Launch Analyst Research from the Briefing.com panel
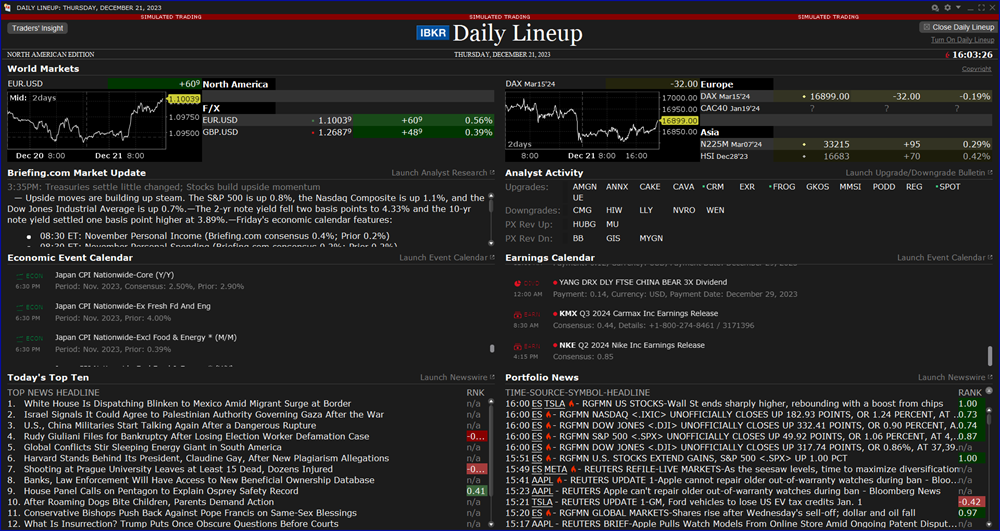This screenshot has height=531, width=1000. click(443, 173)
